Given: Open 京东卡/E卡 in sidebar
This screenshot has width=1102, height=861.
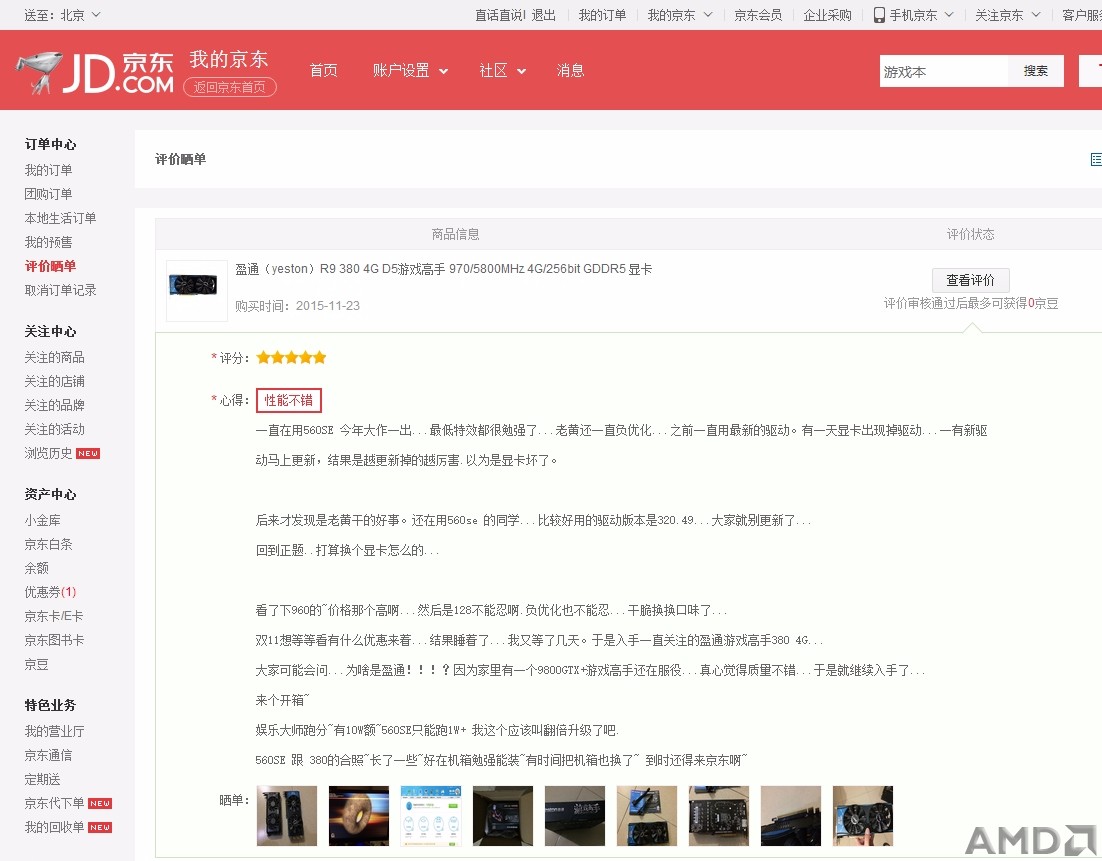Looking at the screenshot, I should 53,616.
